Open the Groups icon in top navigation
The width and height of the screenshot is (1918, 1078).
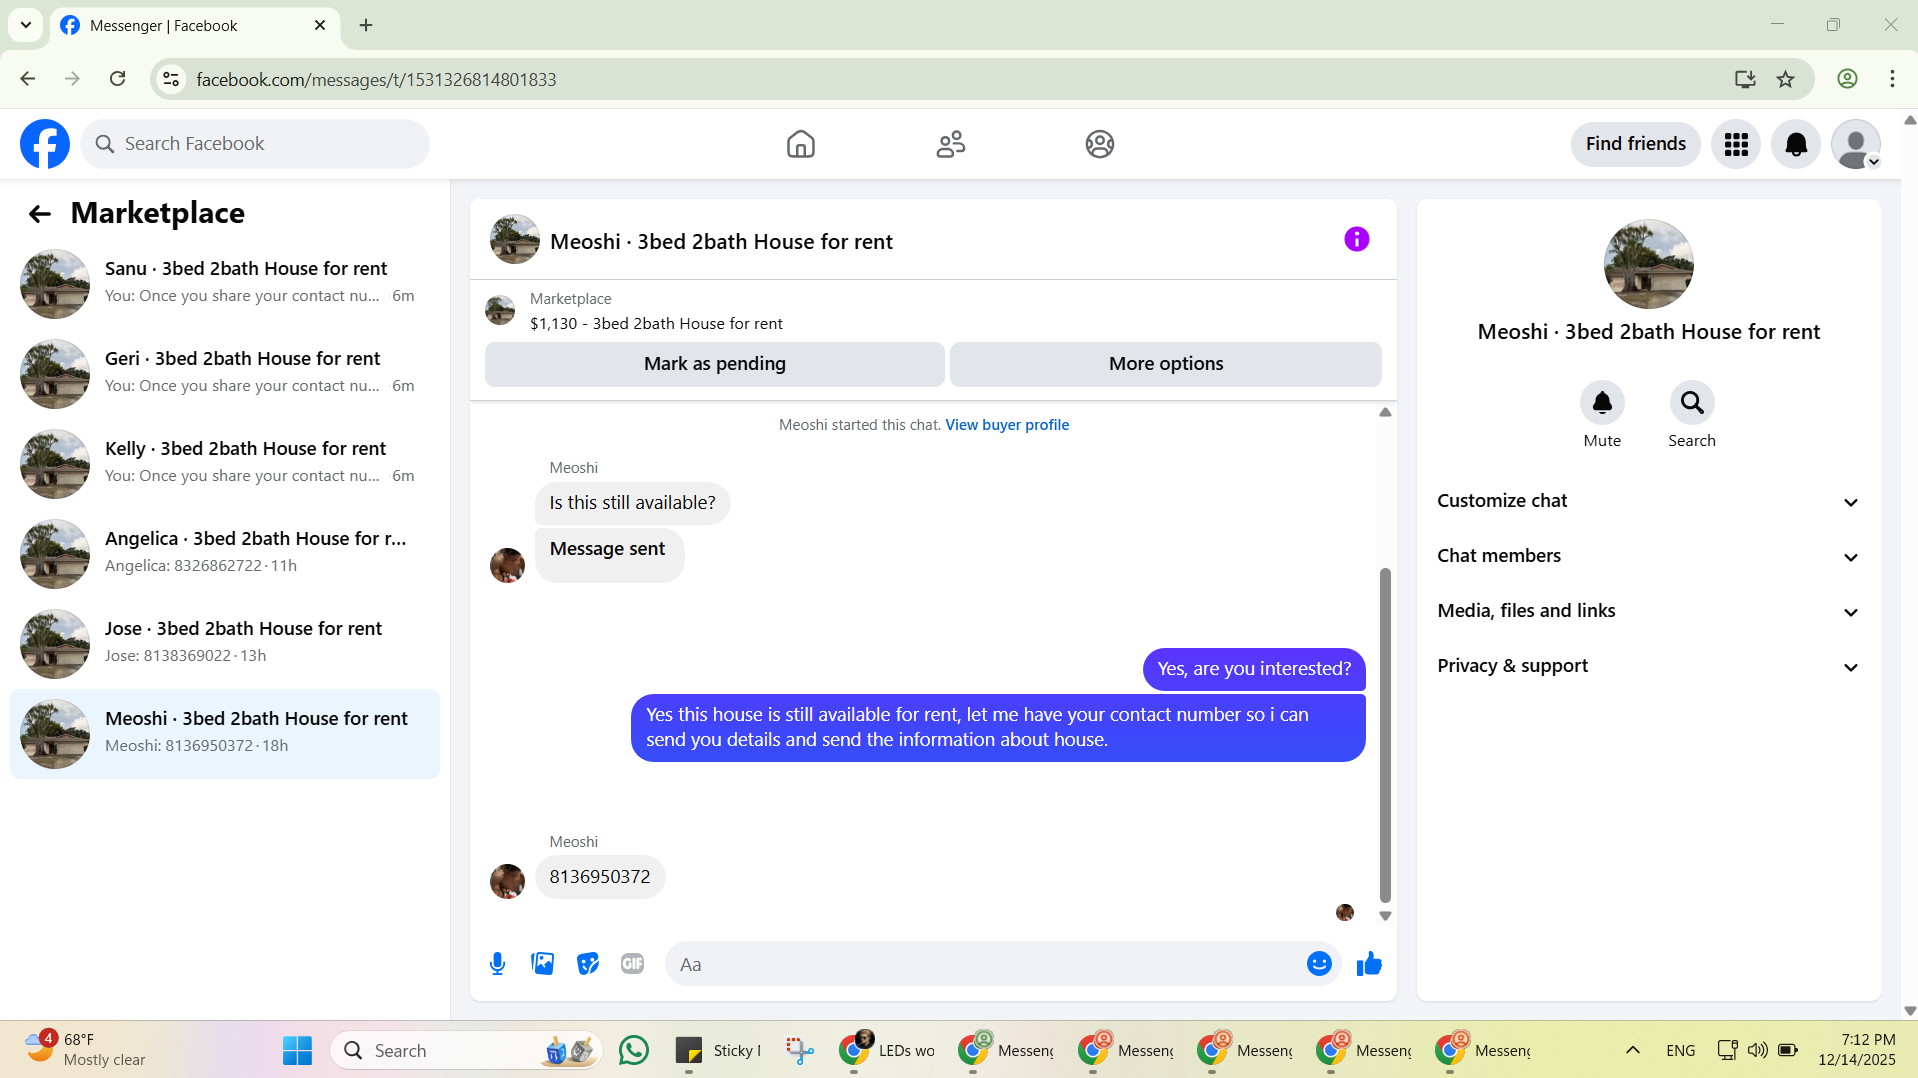tap(1100, 144)
